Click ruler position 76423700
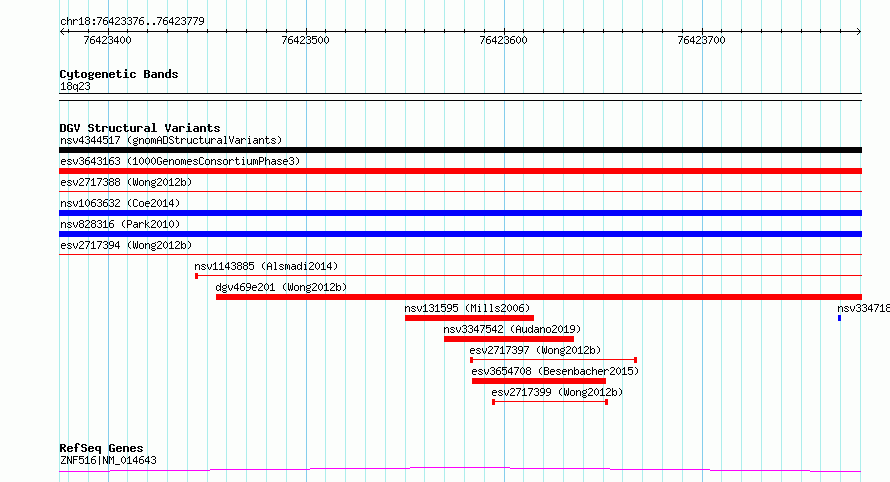890x482 pixels. tap(702, 40)
